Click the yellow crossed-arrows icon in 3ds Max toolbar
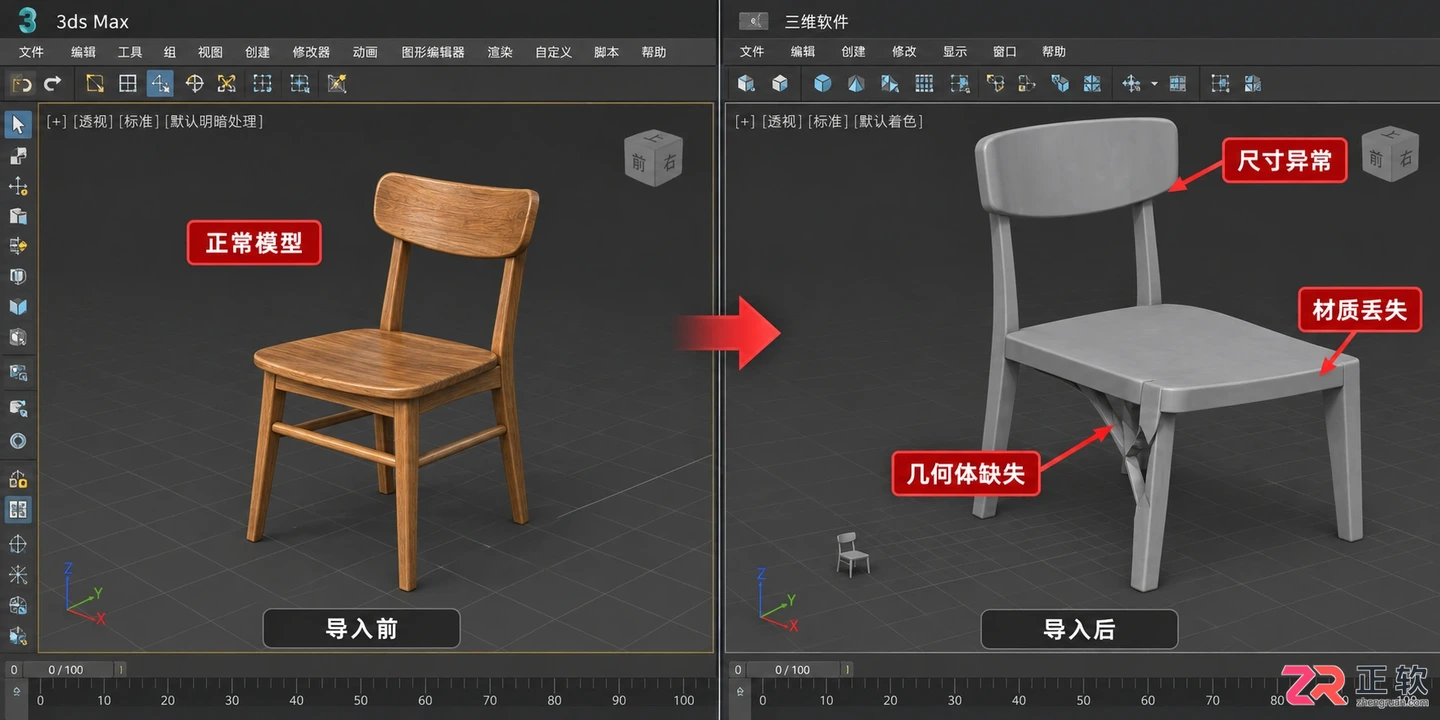Viewport: 1440px width, 720px height. tap(227, 83)
